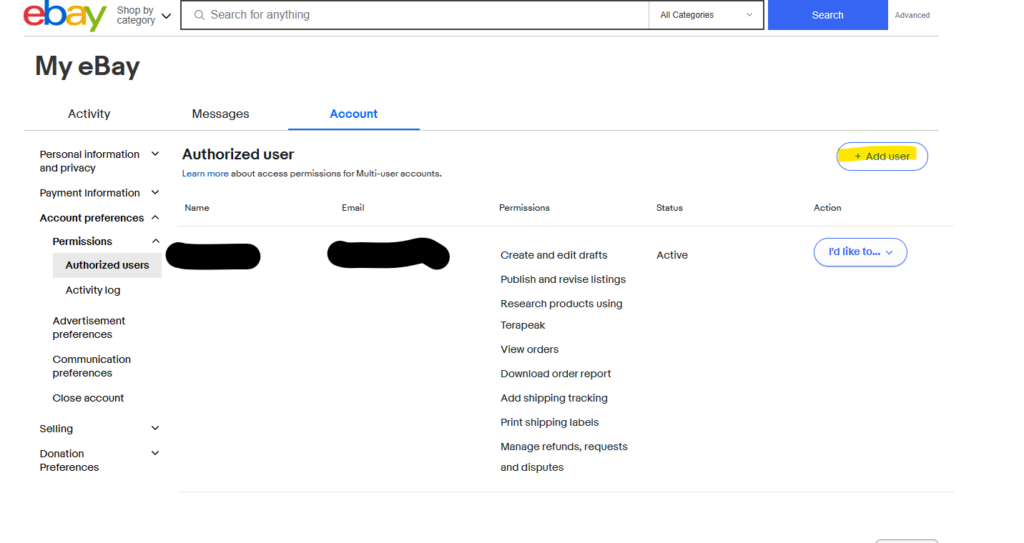Expand the Donation Preferences section
Image resolution: width=1024 pixels, height=543 pixels.
point(99,460)
